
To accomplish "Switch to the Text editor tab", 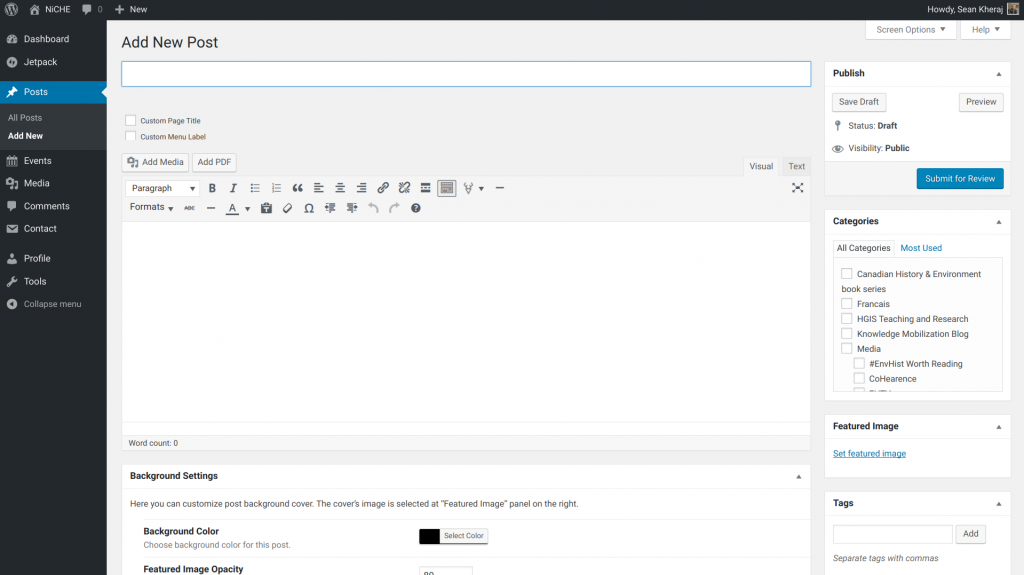I will click(796, 166).
